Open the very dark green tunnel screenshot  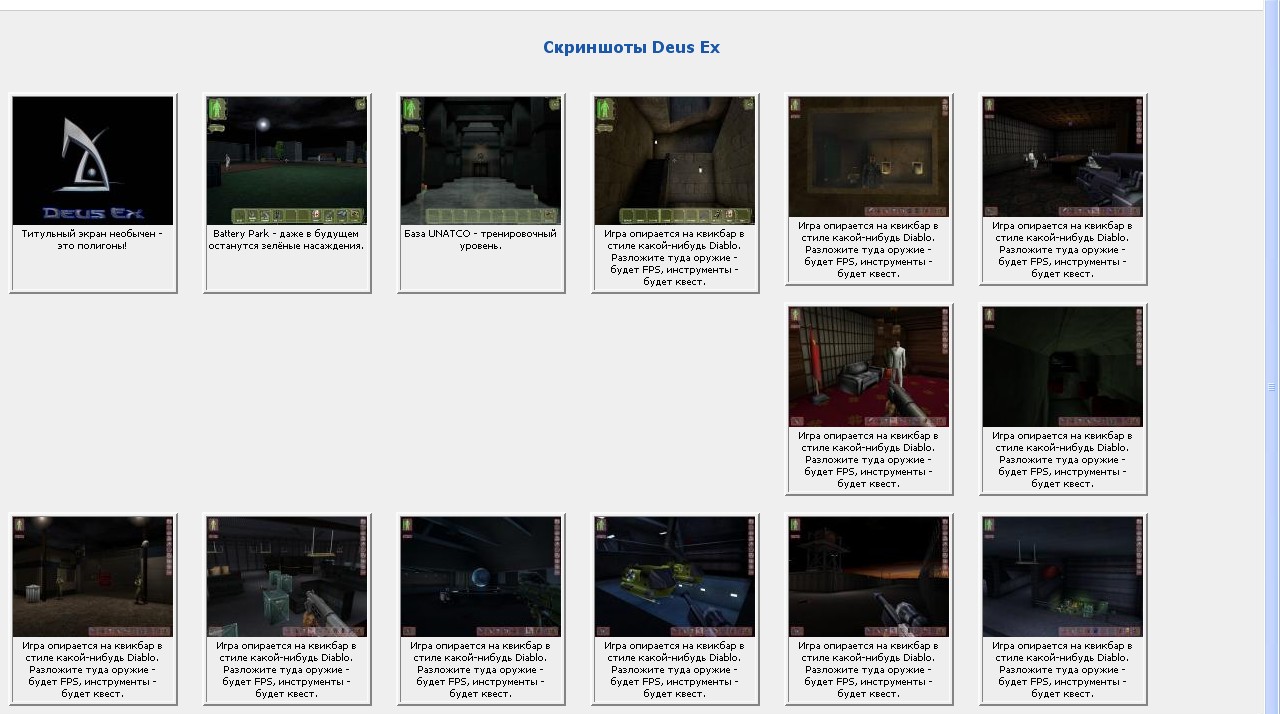tap(1063, 367)
